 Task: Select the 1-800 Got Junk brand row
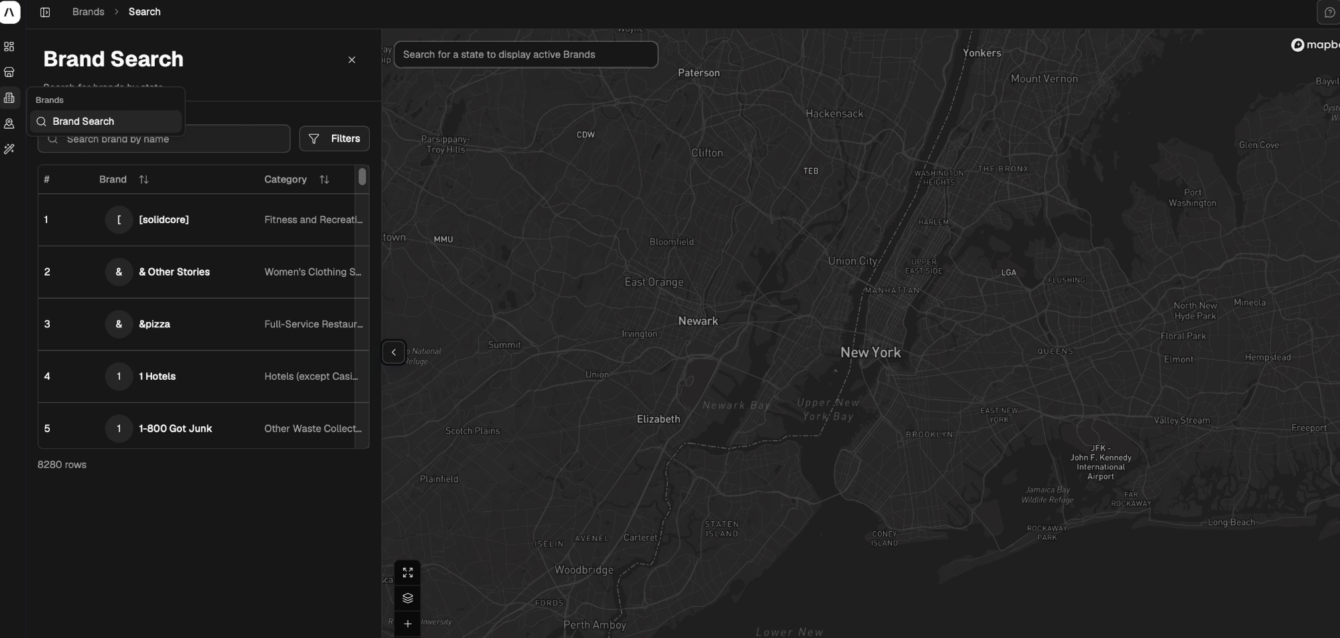[x=203, y=428]
